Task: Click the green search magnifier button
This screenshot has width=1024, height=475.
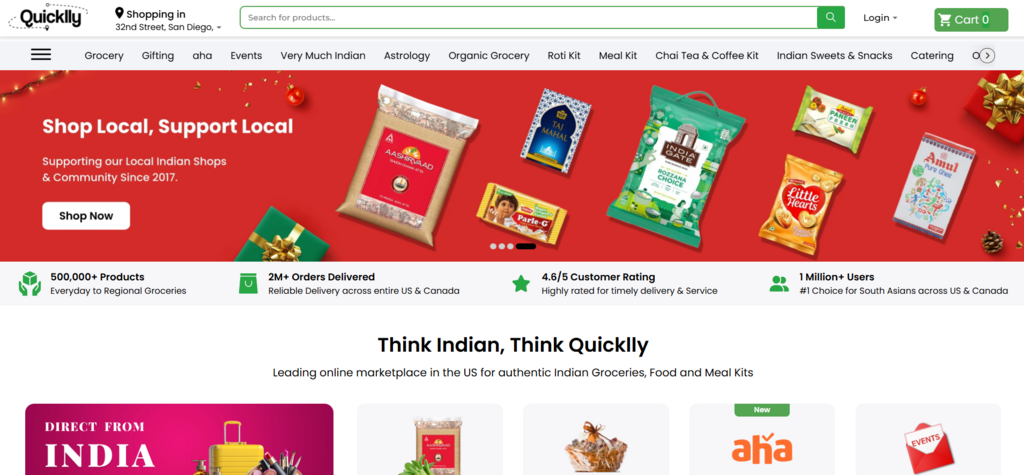Action: click(831, 18)
